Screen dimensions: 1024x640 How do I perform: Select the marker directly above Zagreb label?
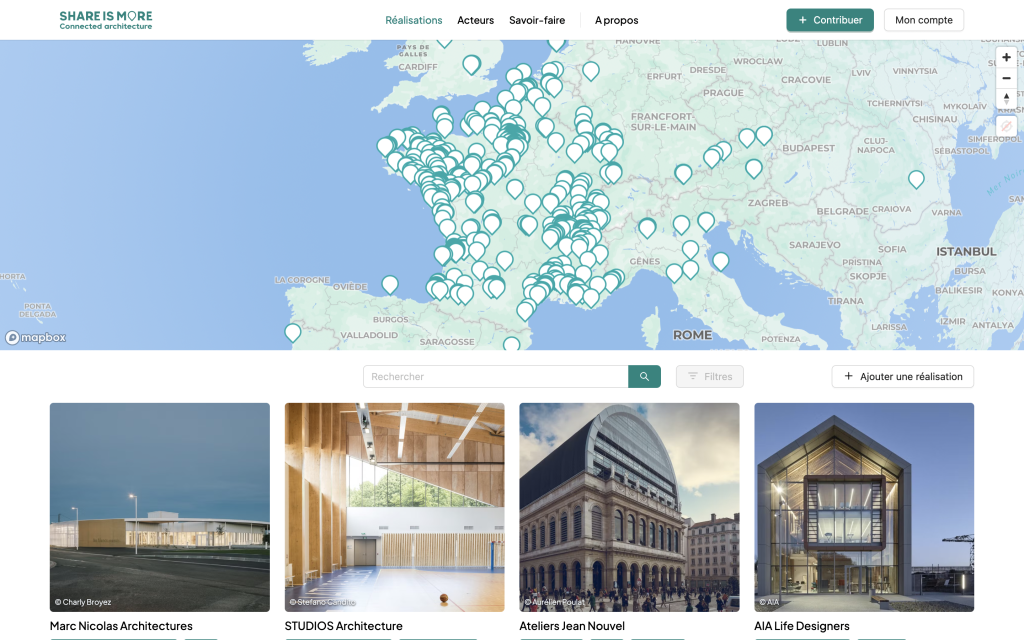[x=754, y=168]
